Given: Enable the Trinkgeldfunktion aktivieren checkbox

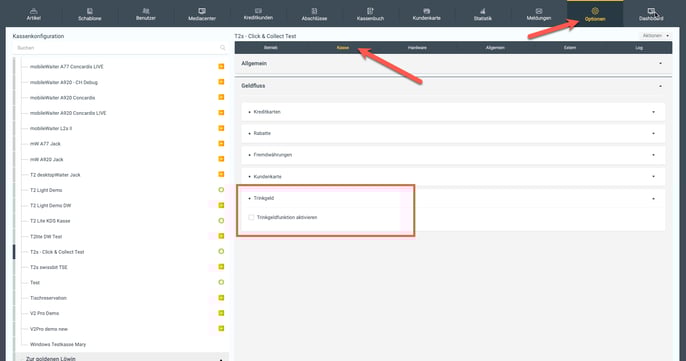Looking at the screenshot, I should (x=251, y=217).
